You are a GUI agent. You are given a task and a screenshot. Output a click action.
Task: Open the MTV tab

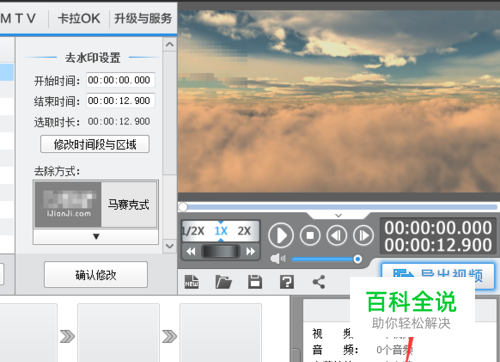[18, 19]
